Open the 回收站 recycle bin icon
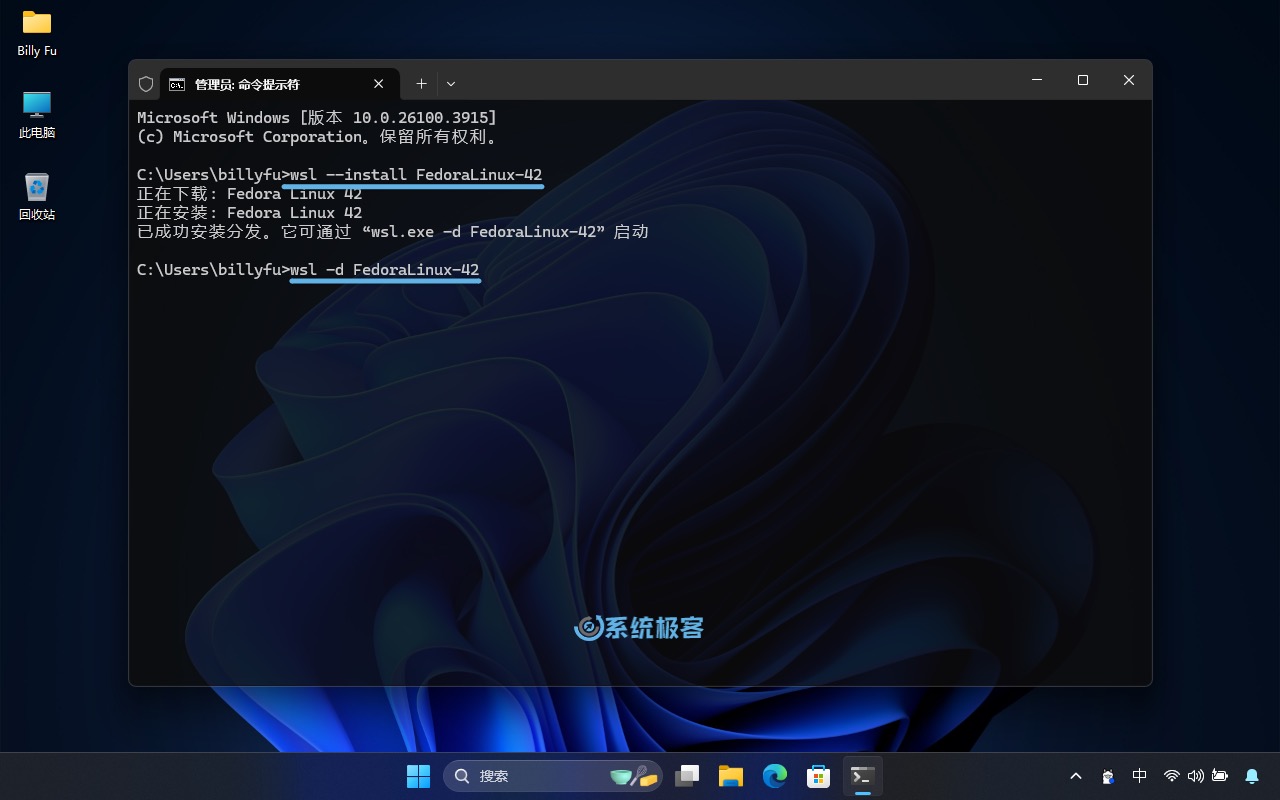The image size is (1280, 800). click(37, 197)
